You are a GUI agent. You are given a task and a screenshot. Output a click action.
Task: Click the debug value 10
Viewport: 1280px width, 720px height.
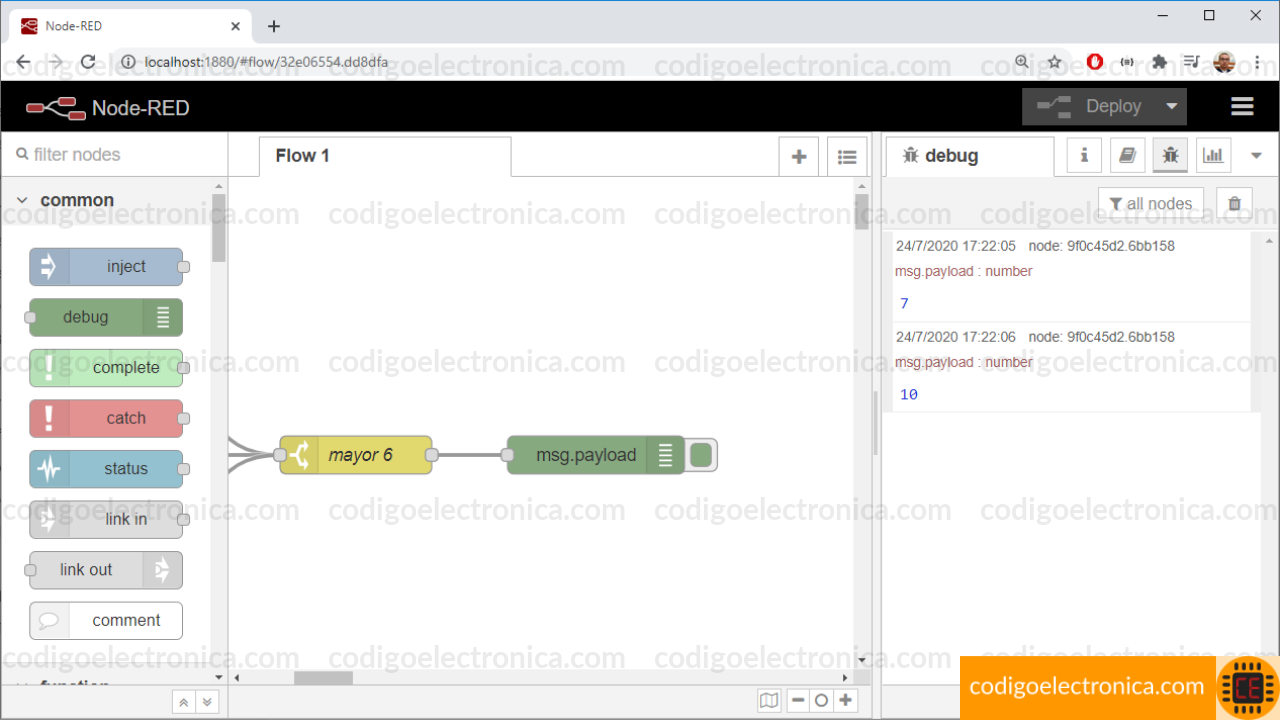[909, 395]
